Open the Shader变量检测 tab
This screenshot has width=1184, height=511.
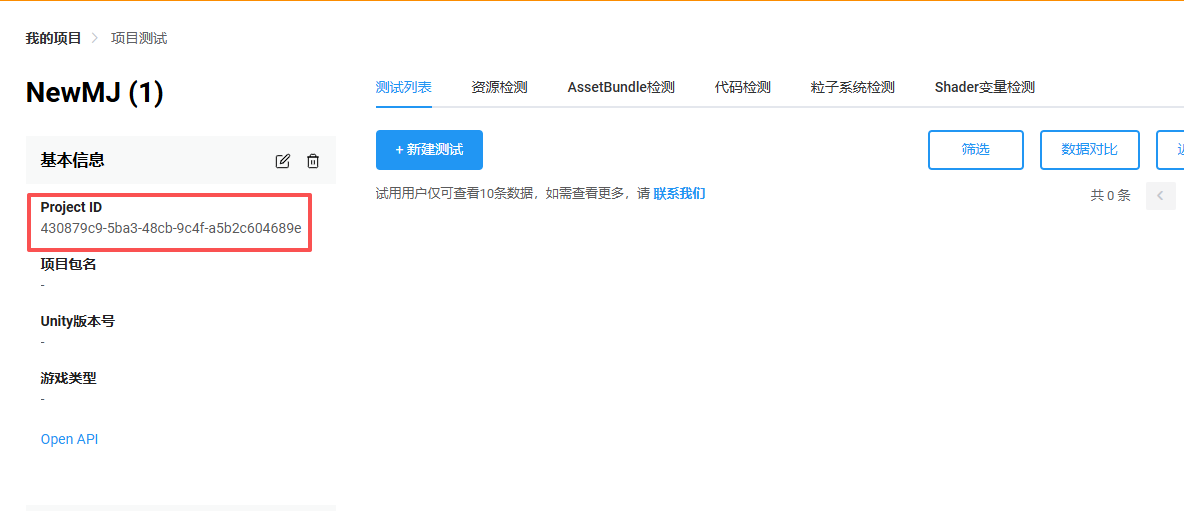985,88
